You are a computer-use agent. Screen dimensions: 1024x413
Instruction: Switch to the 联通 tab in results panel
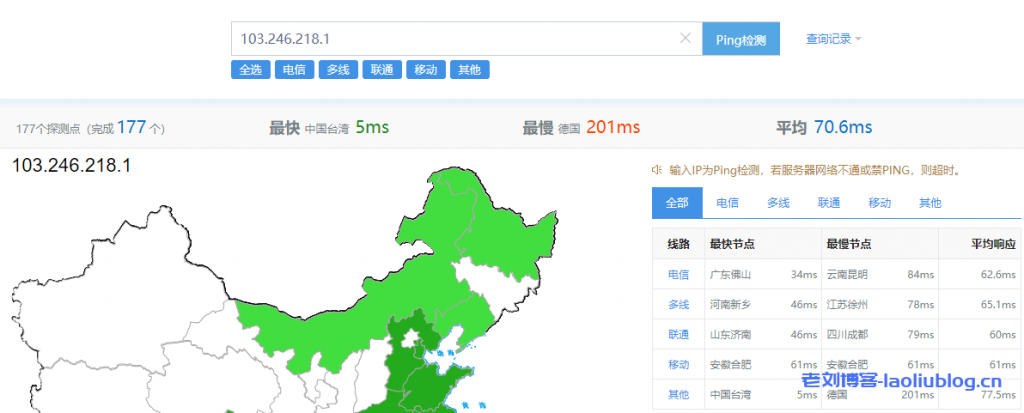click(x=829, y=203)
